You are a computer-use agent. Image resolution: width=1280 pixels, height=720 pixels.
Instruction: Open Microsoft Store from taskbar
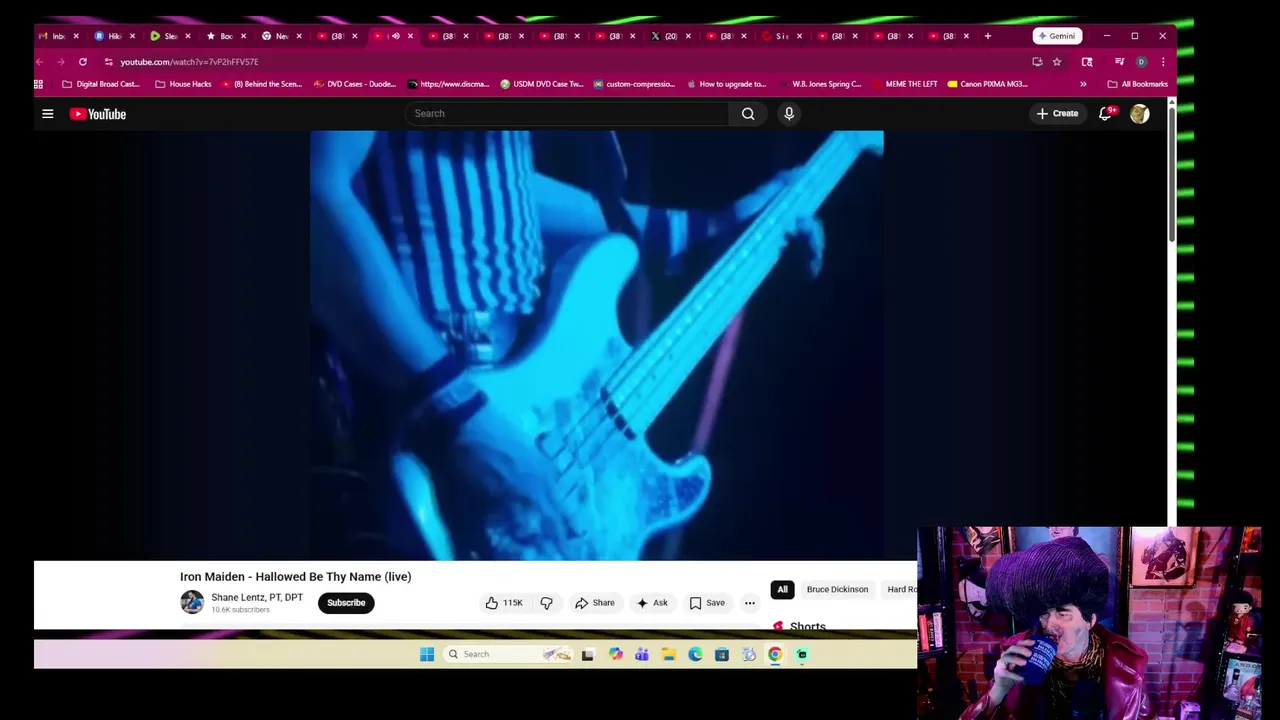point(721,654)
